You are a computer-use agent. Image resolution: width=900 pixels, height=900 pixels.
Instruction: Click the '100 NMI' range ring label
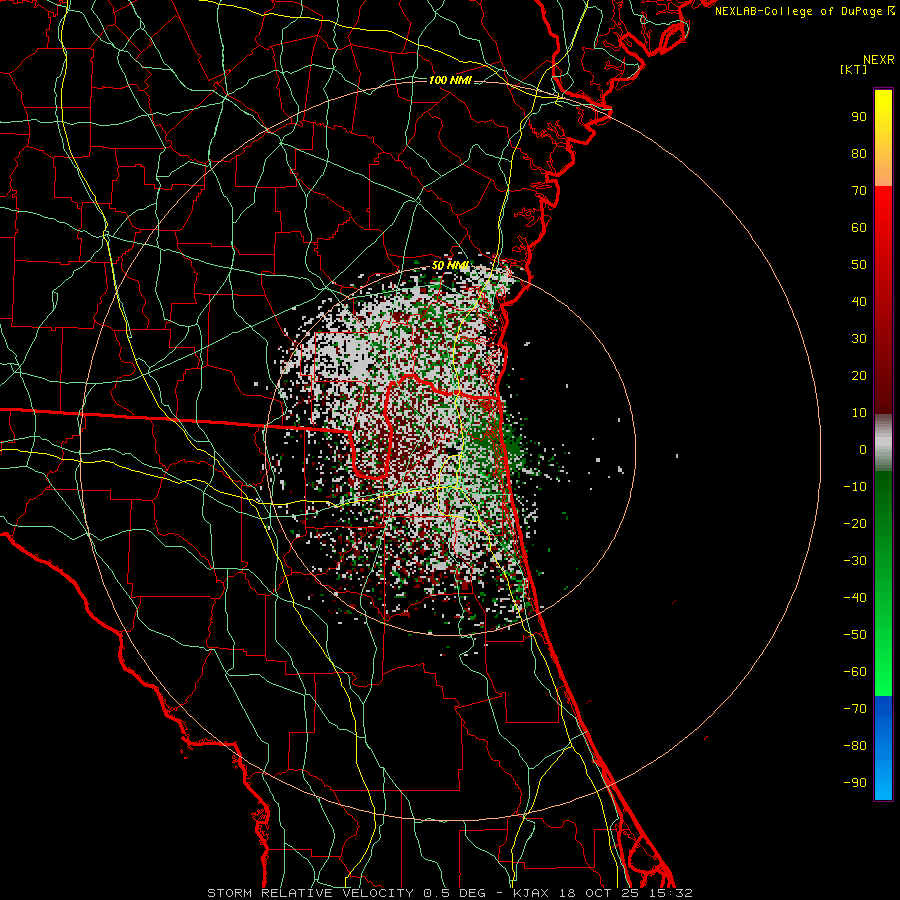(x=450, y=80)
